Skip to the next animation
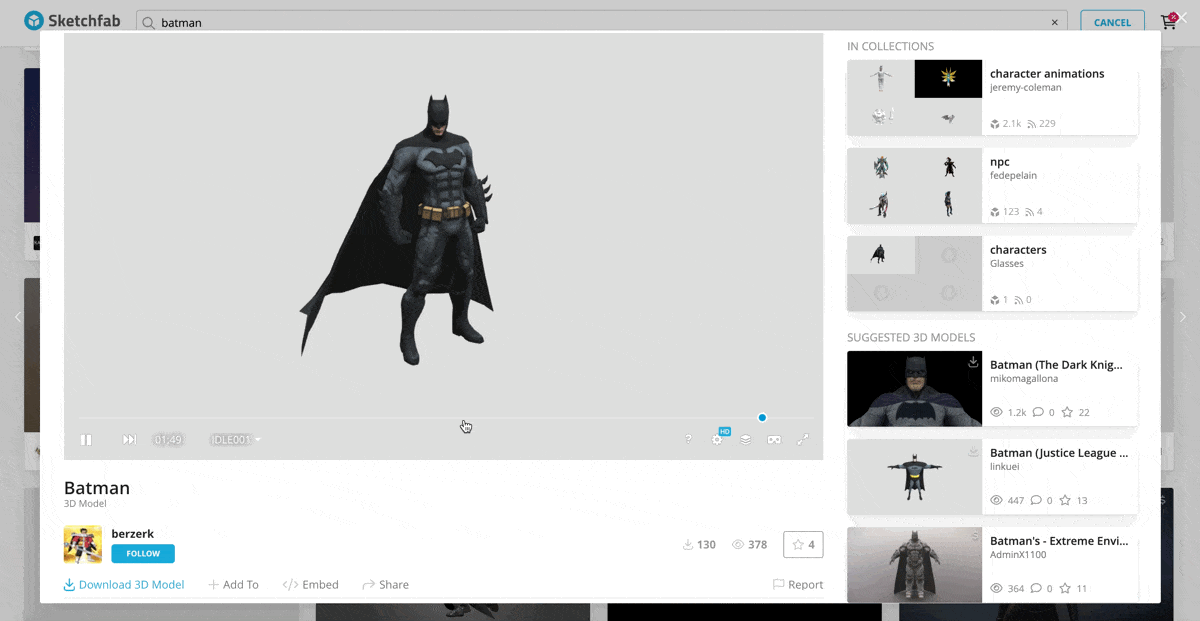The width and height of the screenshot is (1200, 621). pos(129,440)
